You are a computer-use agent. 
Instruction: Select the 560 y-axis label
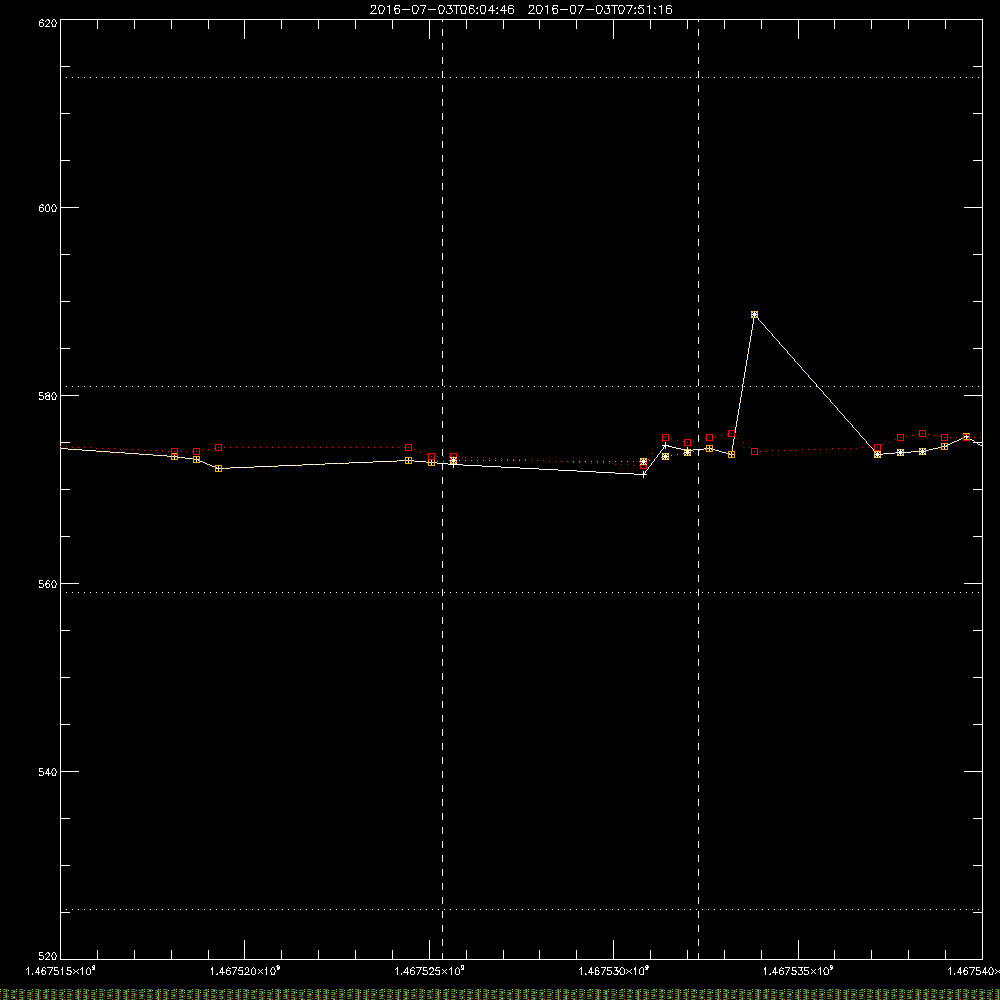pyautogui.click(x=48, y=584)
